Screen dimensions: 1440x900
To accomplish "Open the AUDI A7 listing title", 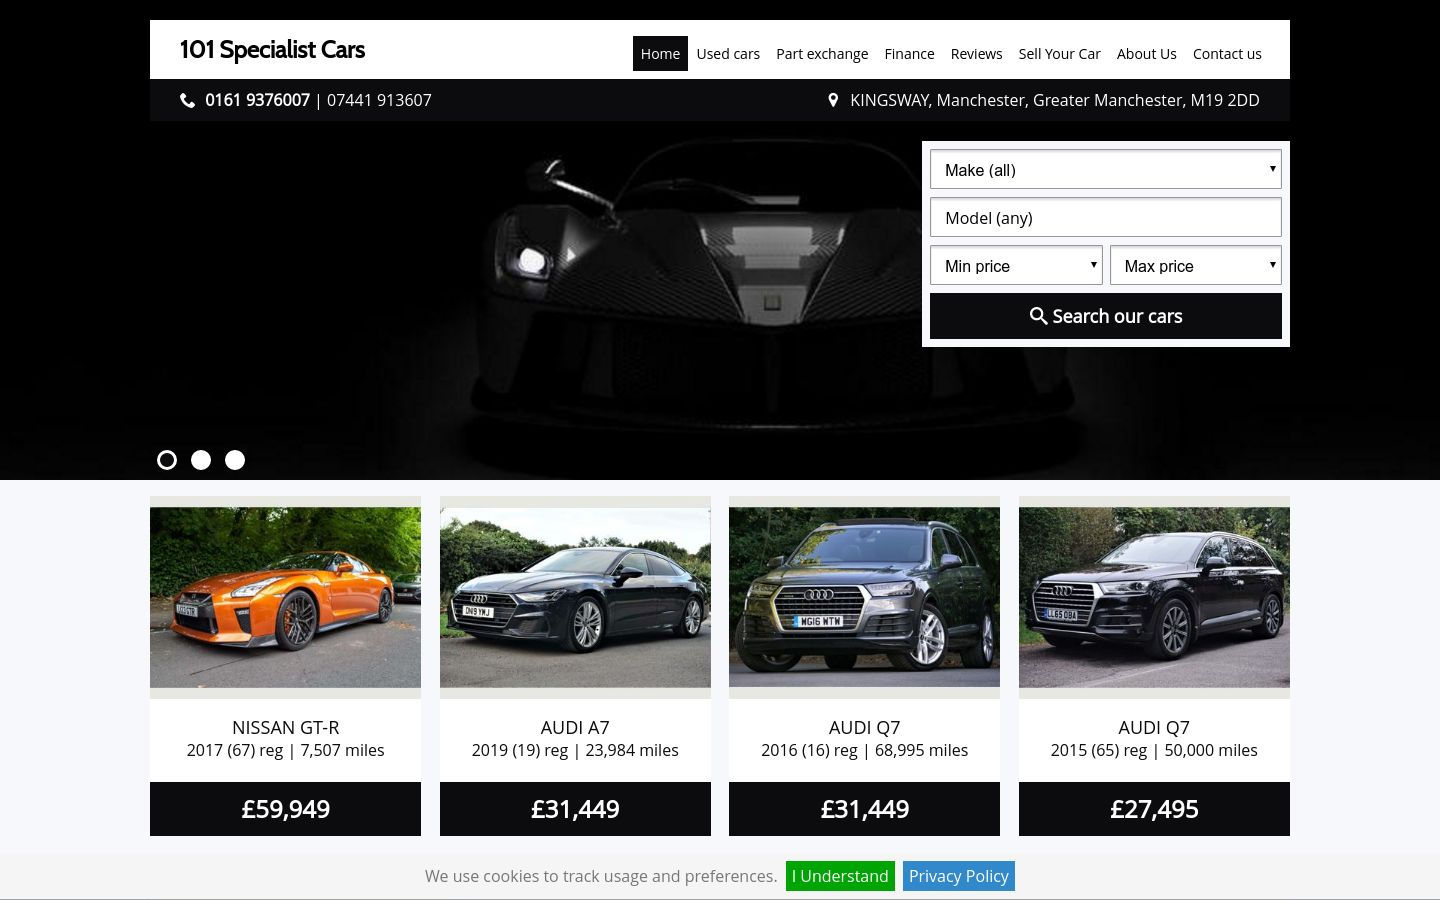I will [575, 727].
